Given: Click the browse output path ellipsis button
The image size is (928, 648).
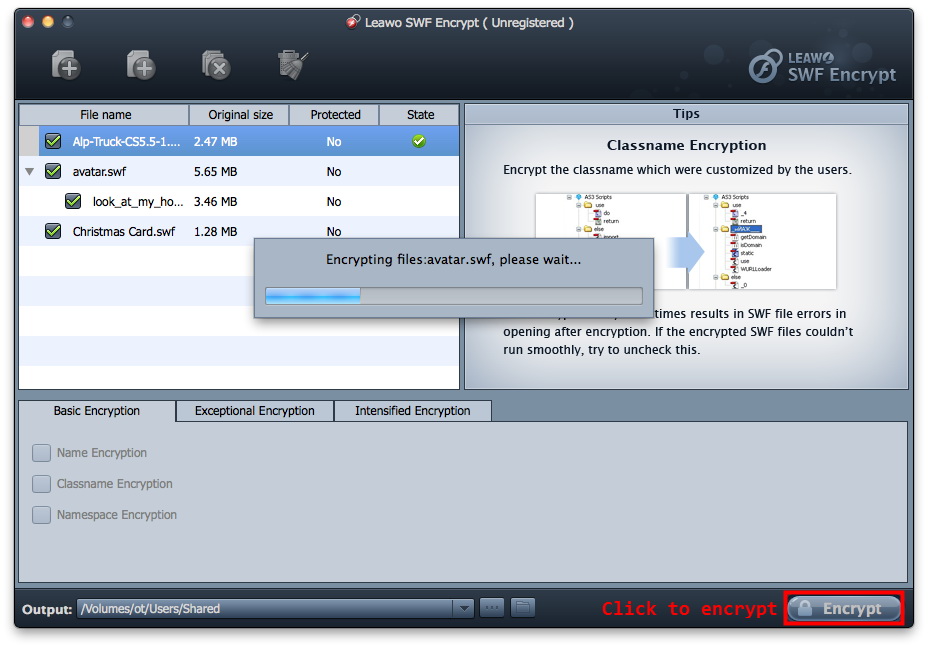Looking at the screenshot, I should (492, 608).
